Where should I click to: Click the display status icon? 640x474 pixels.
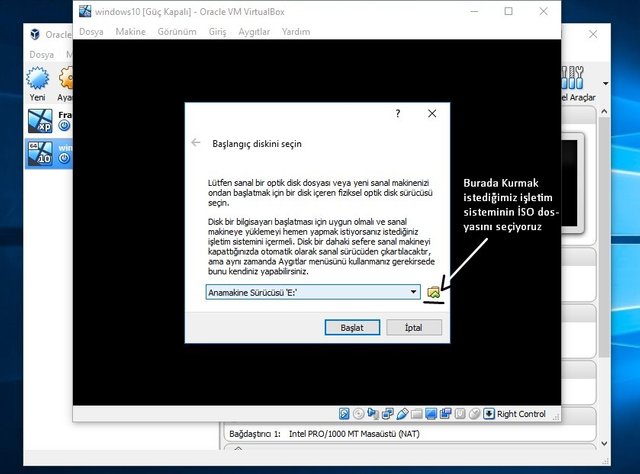(x=431, y=414)
